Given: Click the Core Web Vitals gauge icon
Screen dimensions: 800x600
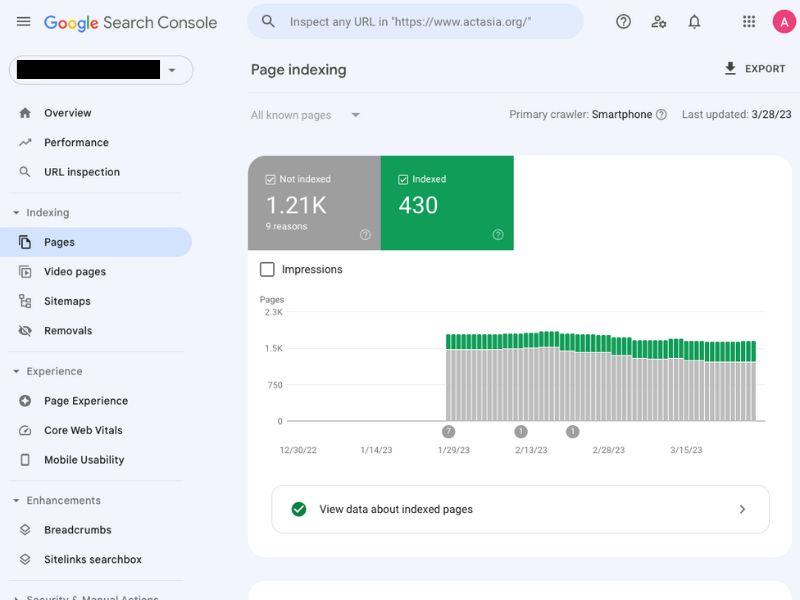Looking at the screenshot, I should coord(25,430).
